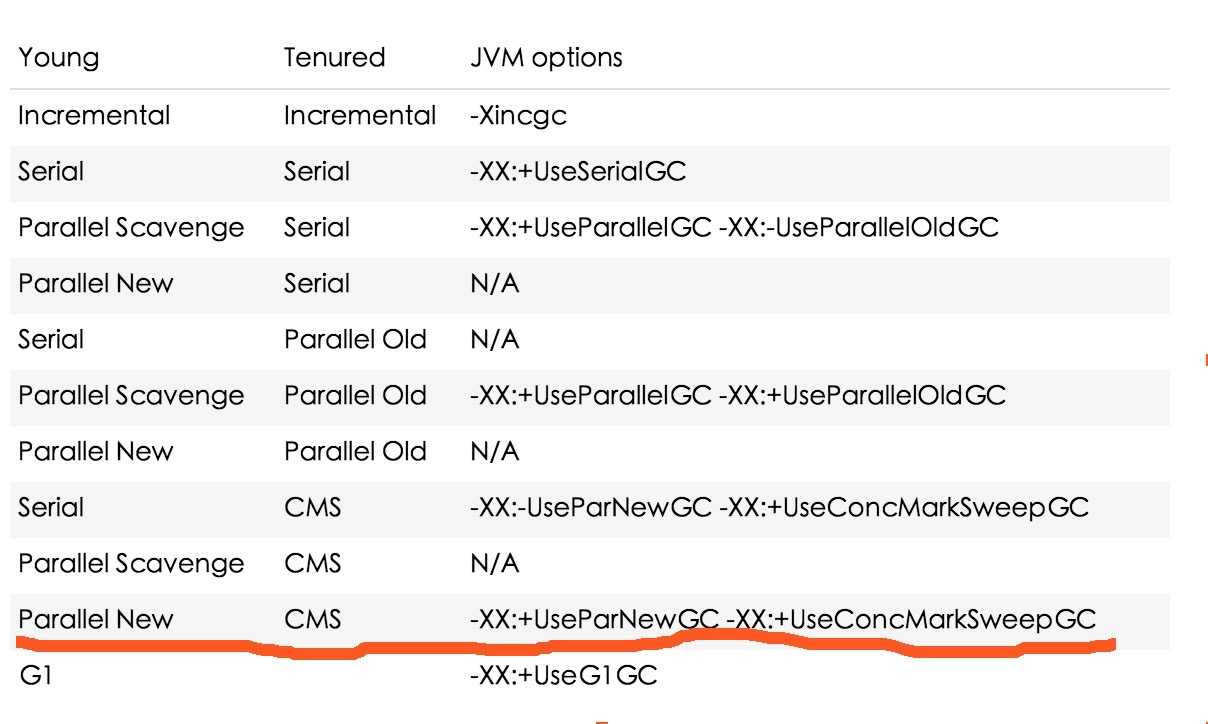Click CMS in the Serial young row
The image size is (1208, 724).
click(x=313, y=508)
